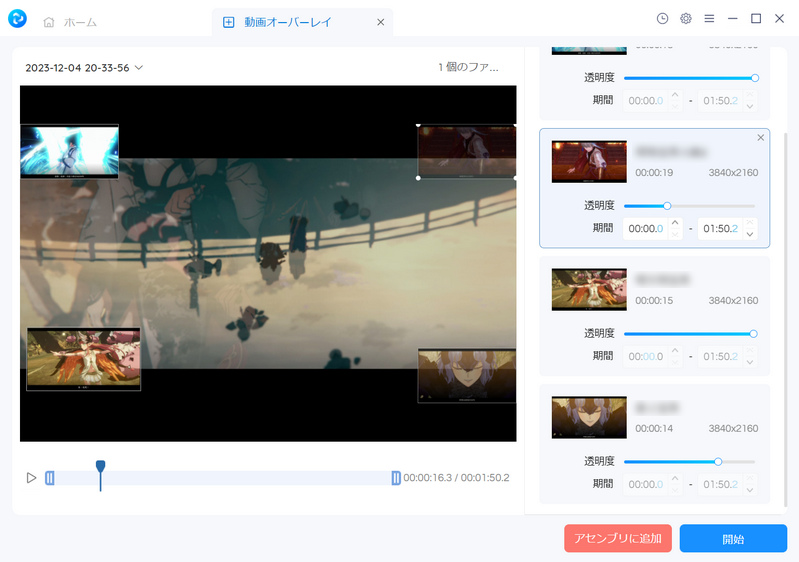This screenshot has height=562, width=799.
Task: Click the 開始 button
Action: [x=733, y=539]
